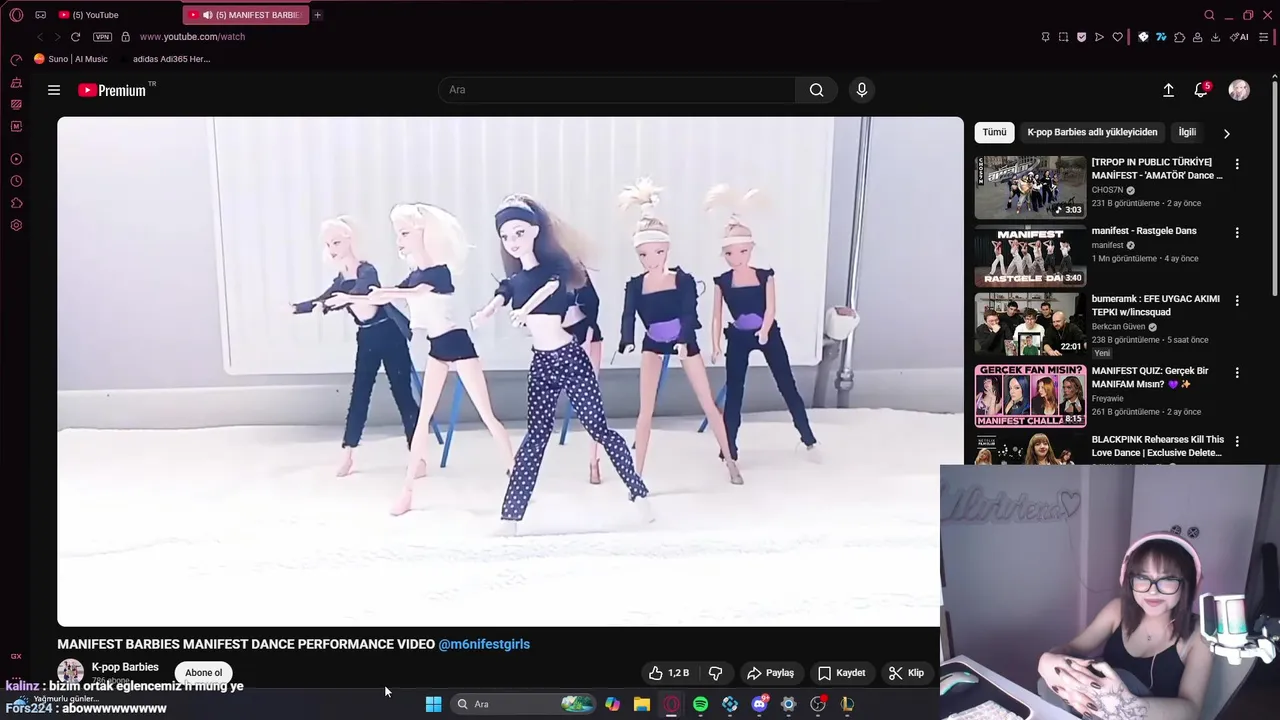Screen dimensions: 1280x720
Task: Submit search with the magnifier button
Action: 817,90
